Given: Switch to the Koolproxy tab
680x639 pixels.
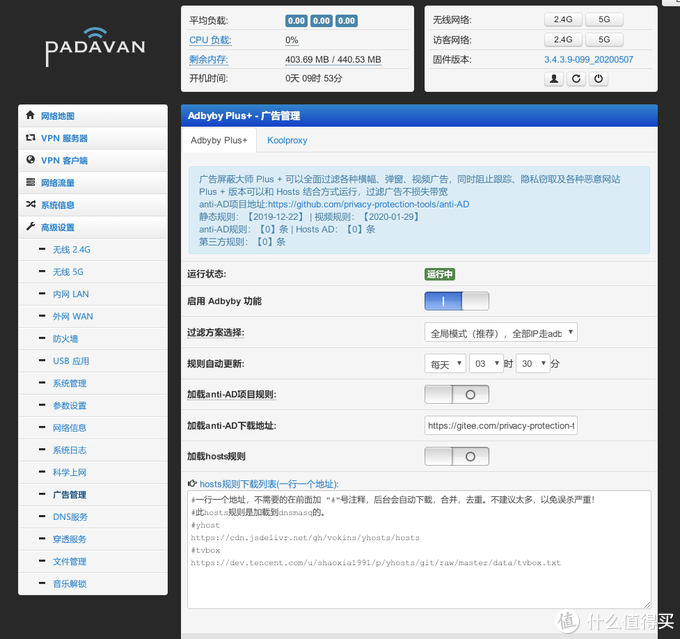Looking at the screenshot, I should [x=287, y=141].
